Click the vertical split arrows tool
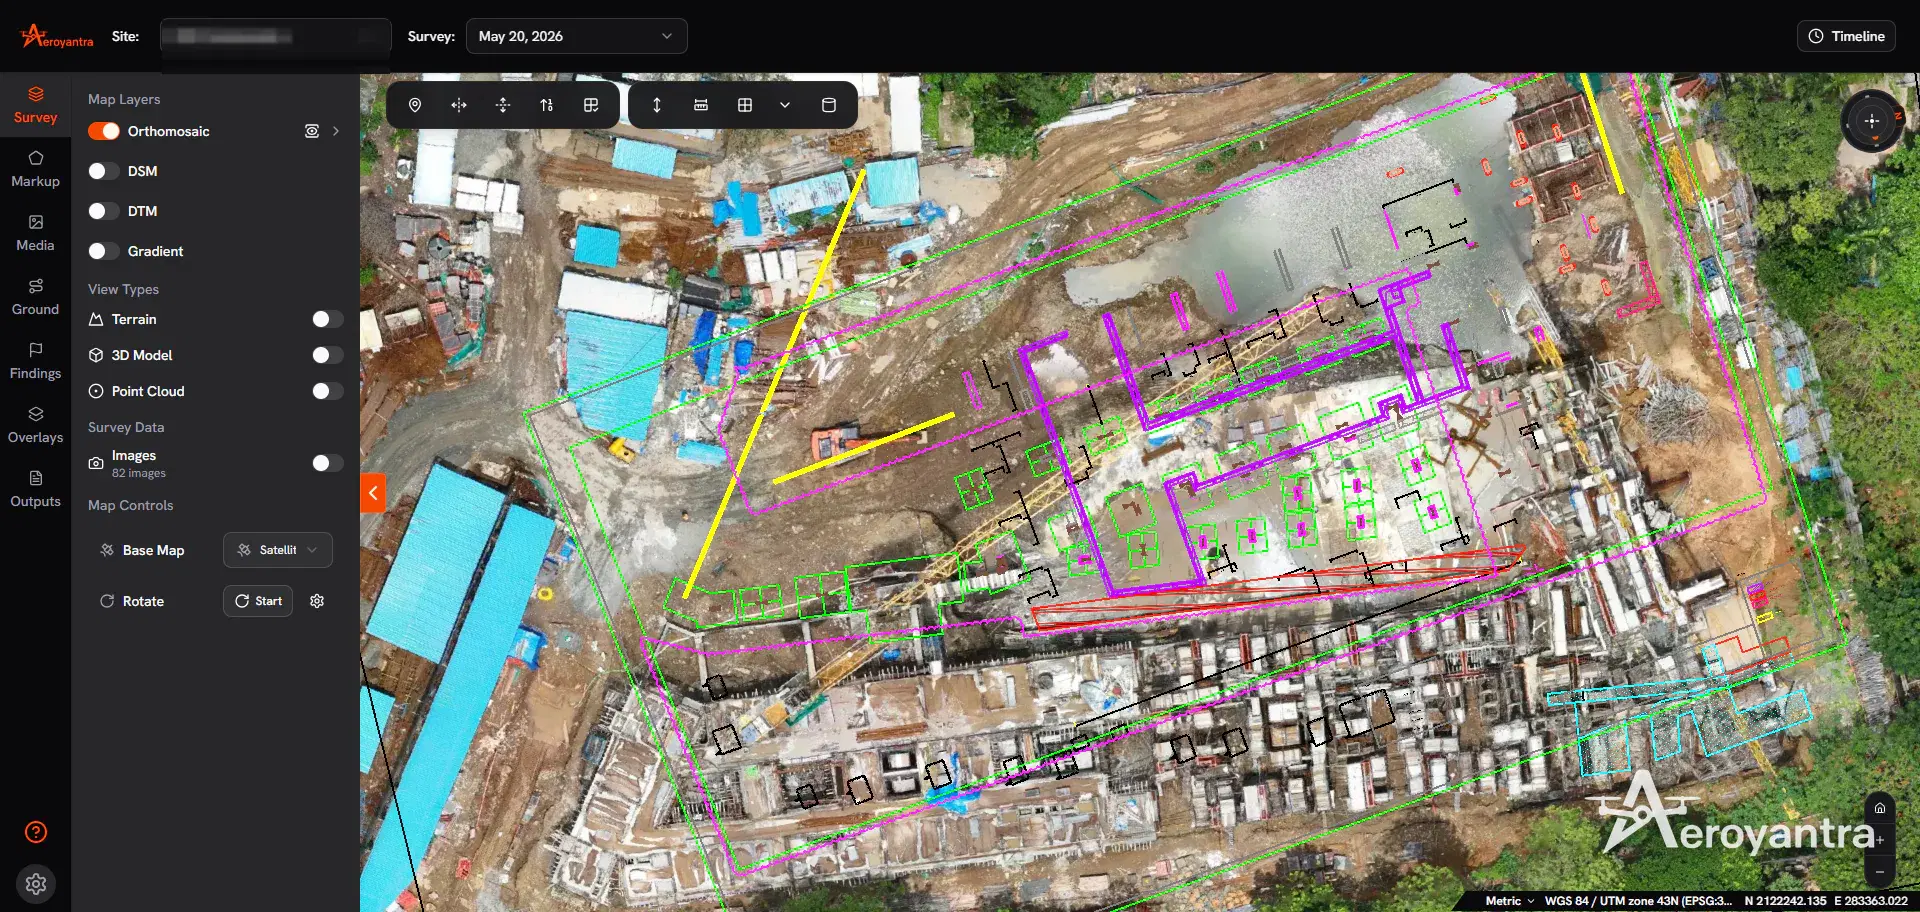The height and width of the screenshot is (912, 1920). tap(503, 105)
